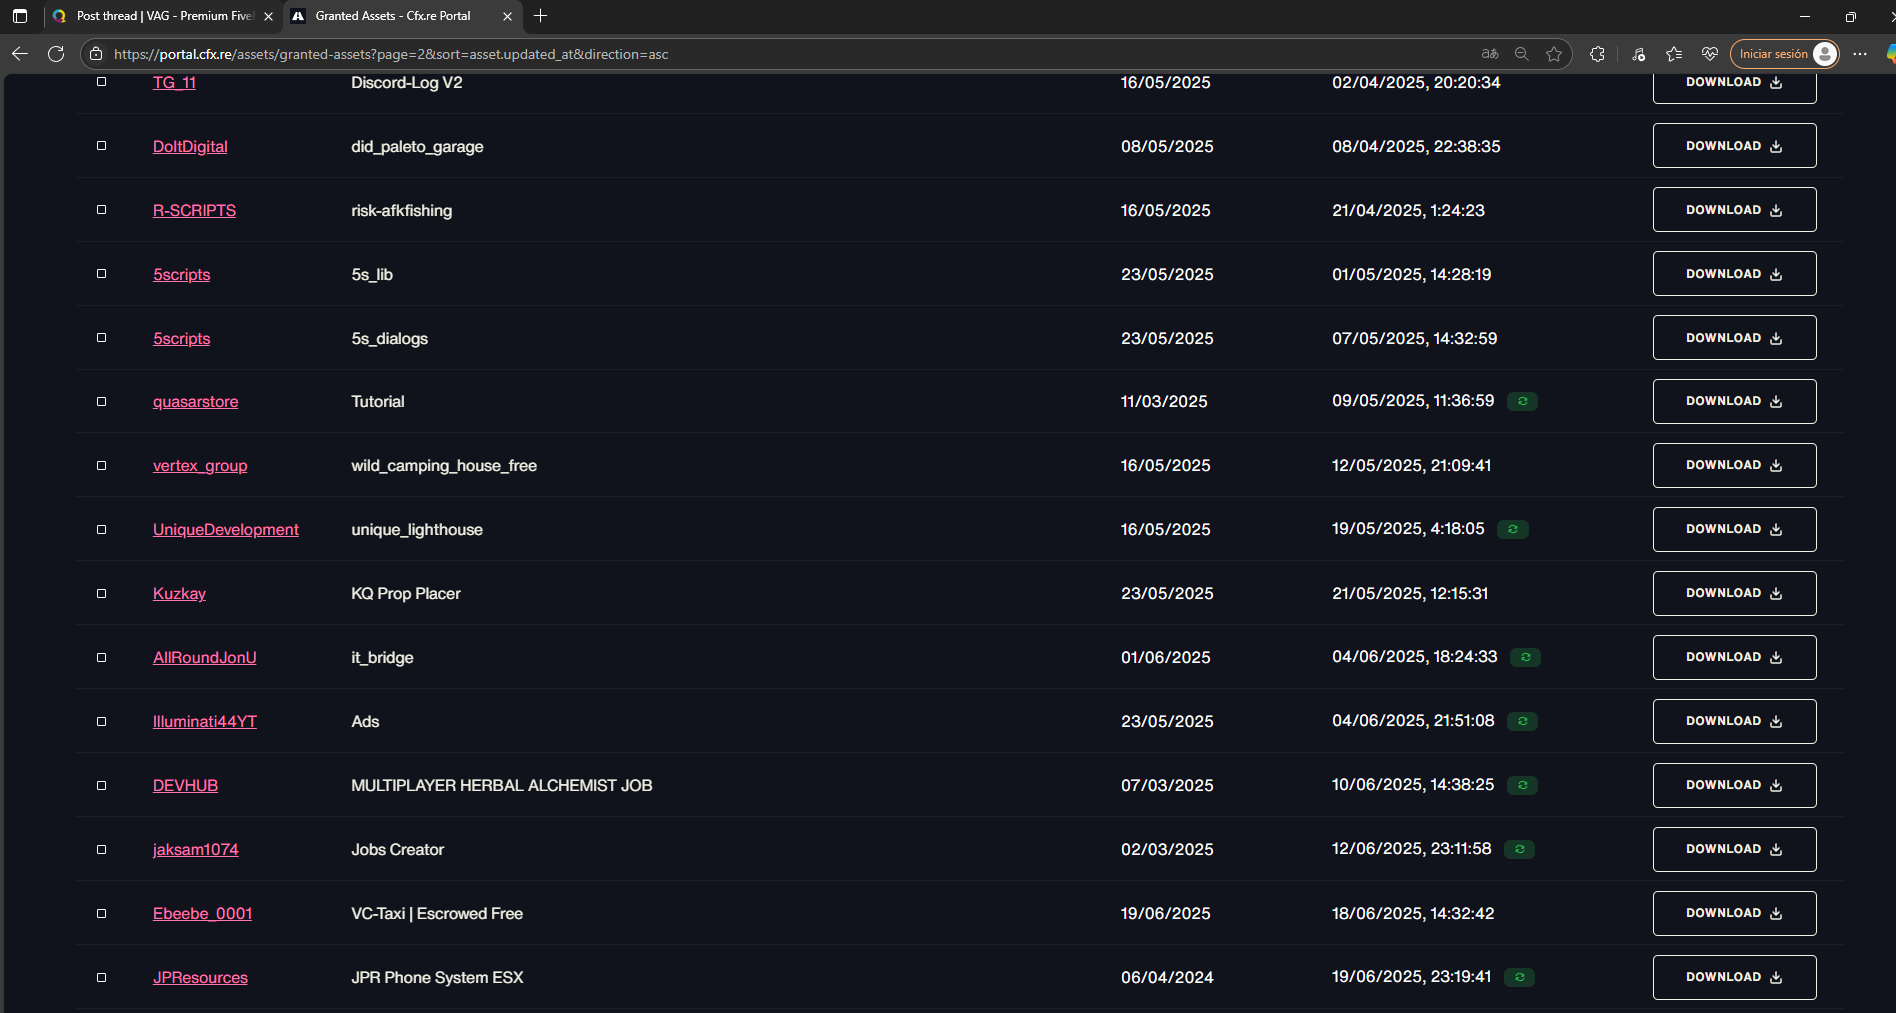
Task: Select the Jobs Creator checkbox
Action: (101, 849)
